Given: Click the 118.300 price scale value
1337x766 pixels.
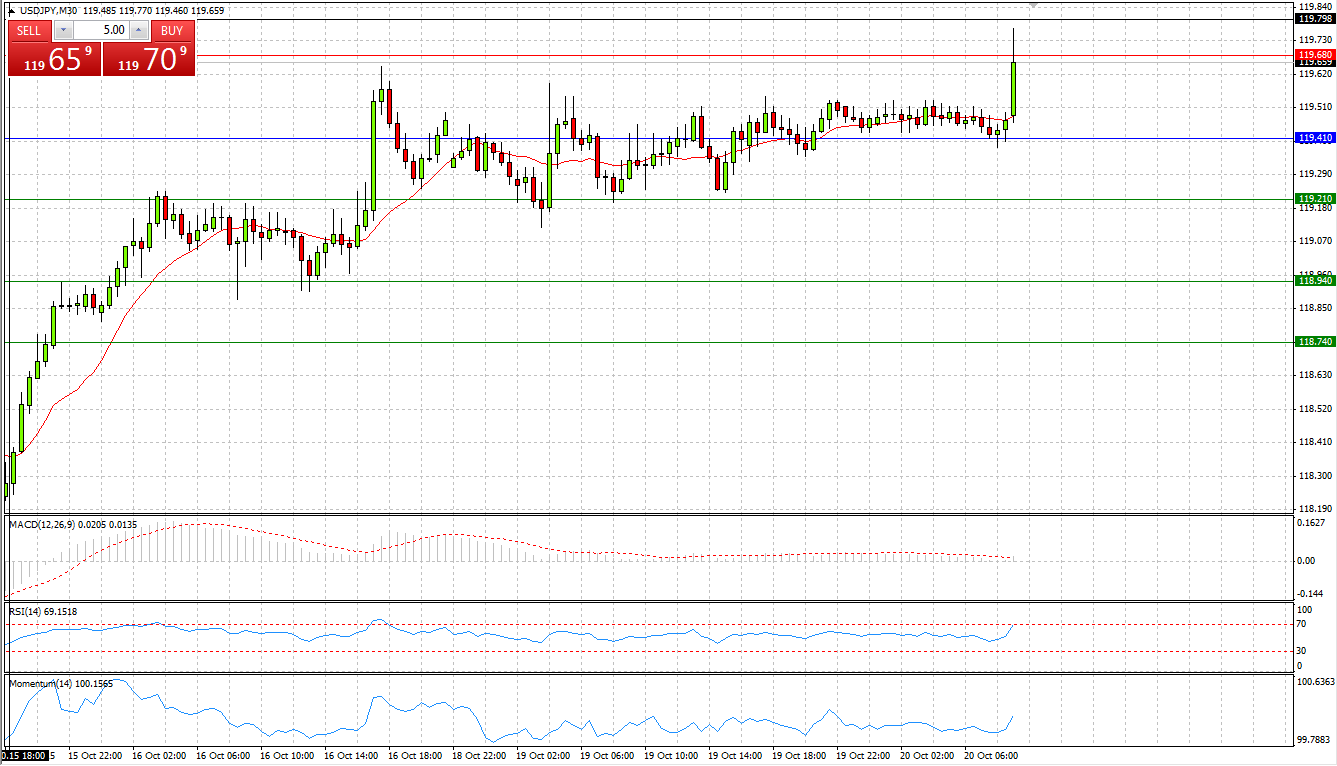Looking at the screenshot, I should [1316, 476].
